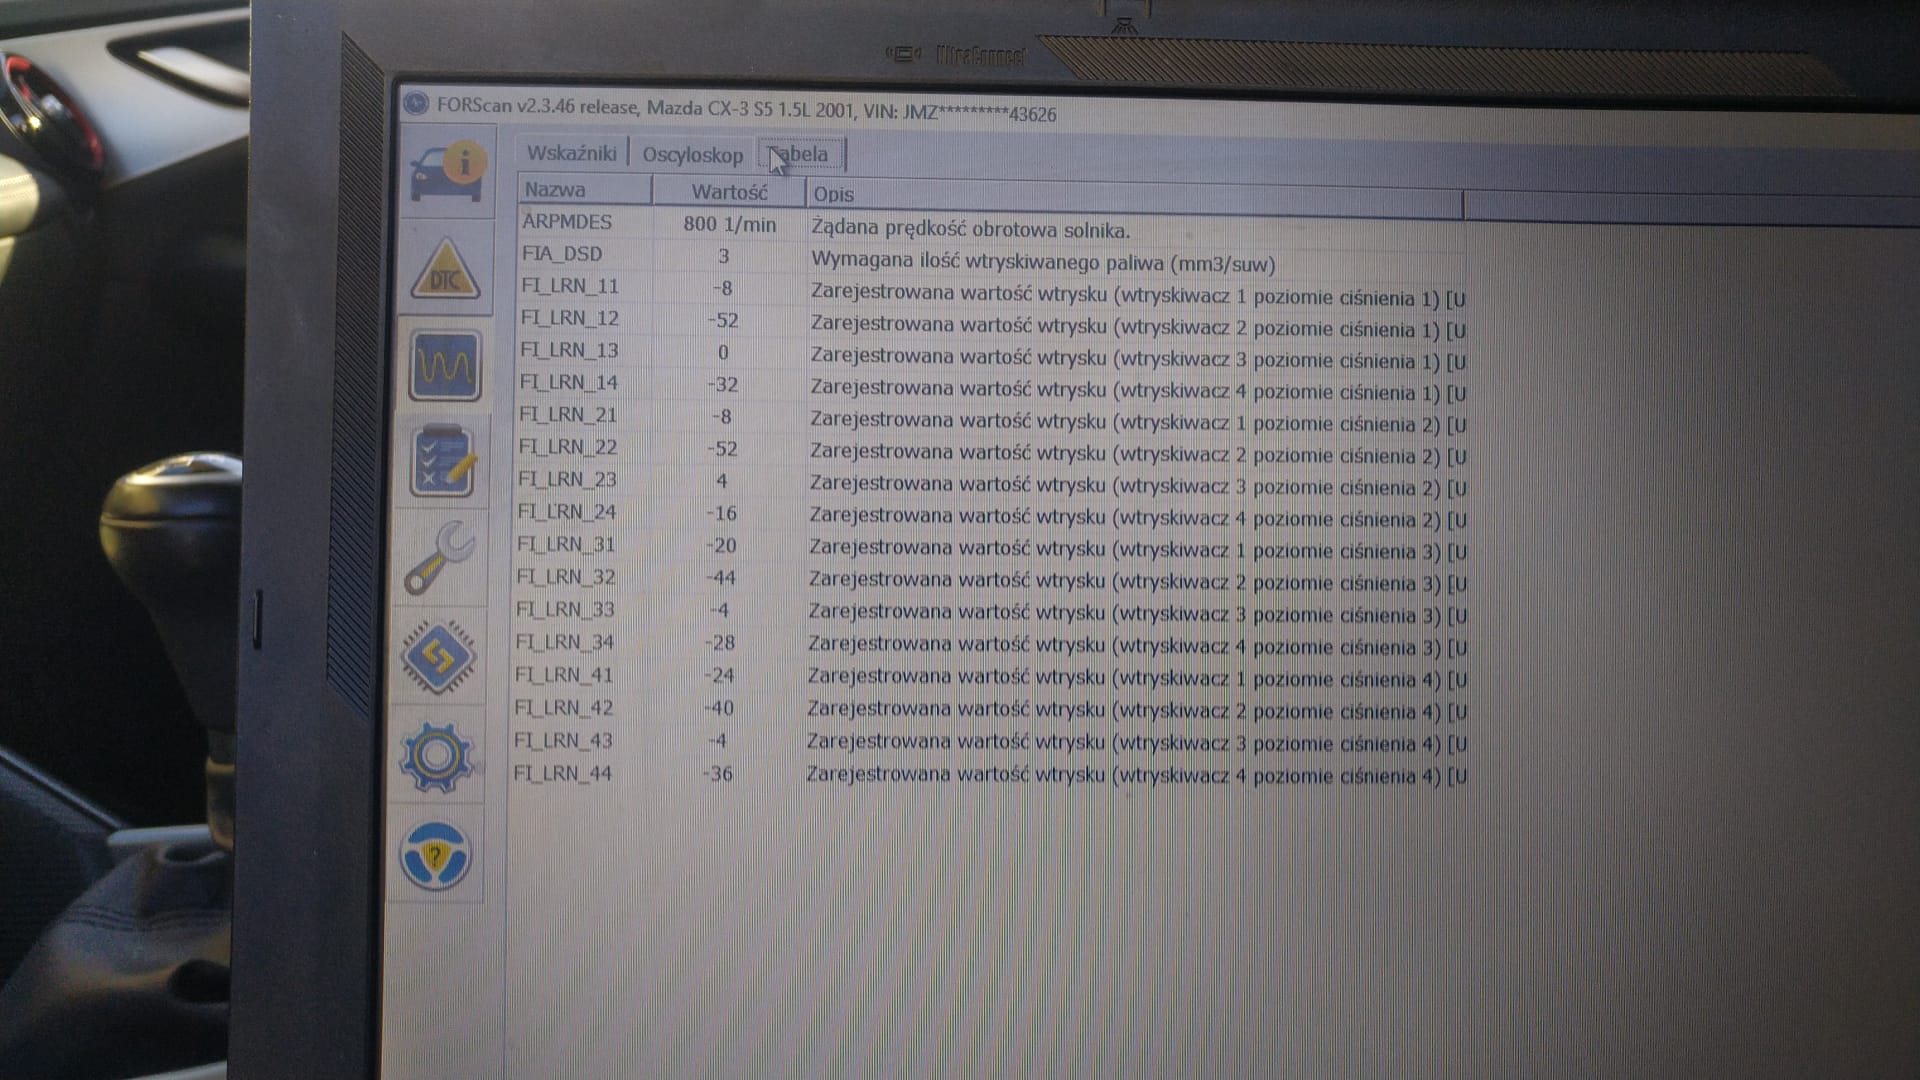The image size is (1920, 1080).
Task: Open the vehicle information car icon
Action: coord(446,172)
